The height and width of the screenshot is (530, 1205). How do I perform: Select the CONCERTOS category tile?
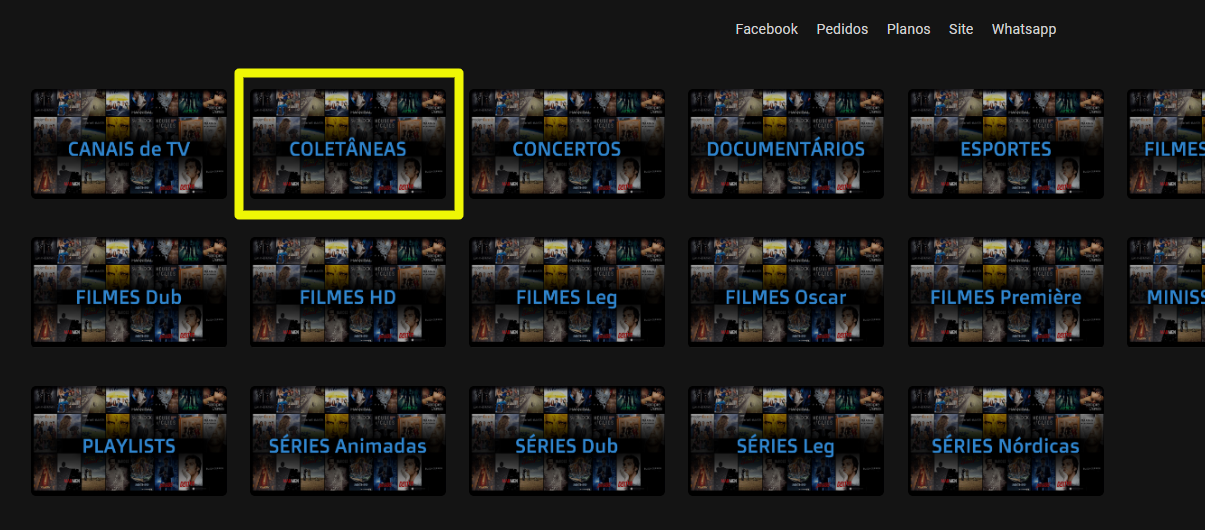pyautogui.click(x=567, y=144)
